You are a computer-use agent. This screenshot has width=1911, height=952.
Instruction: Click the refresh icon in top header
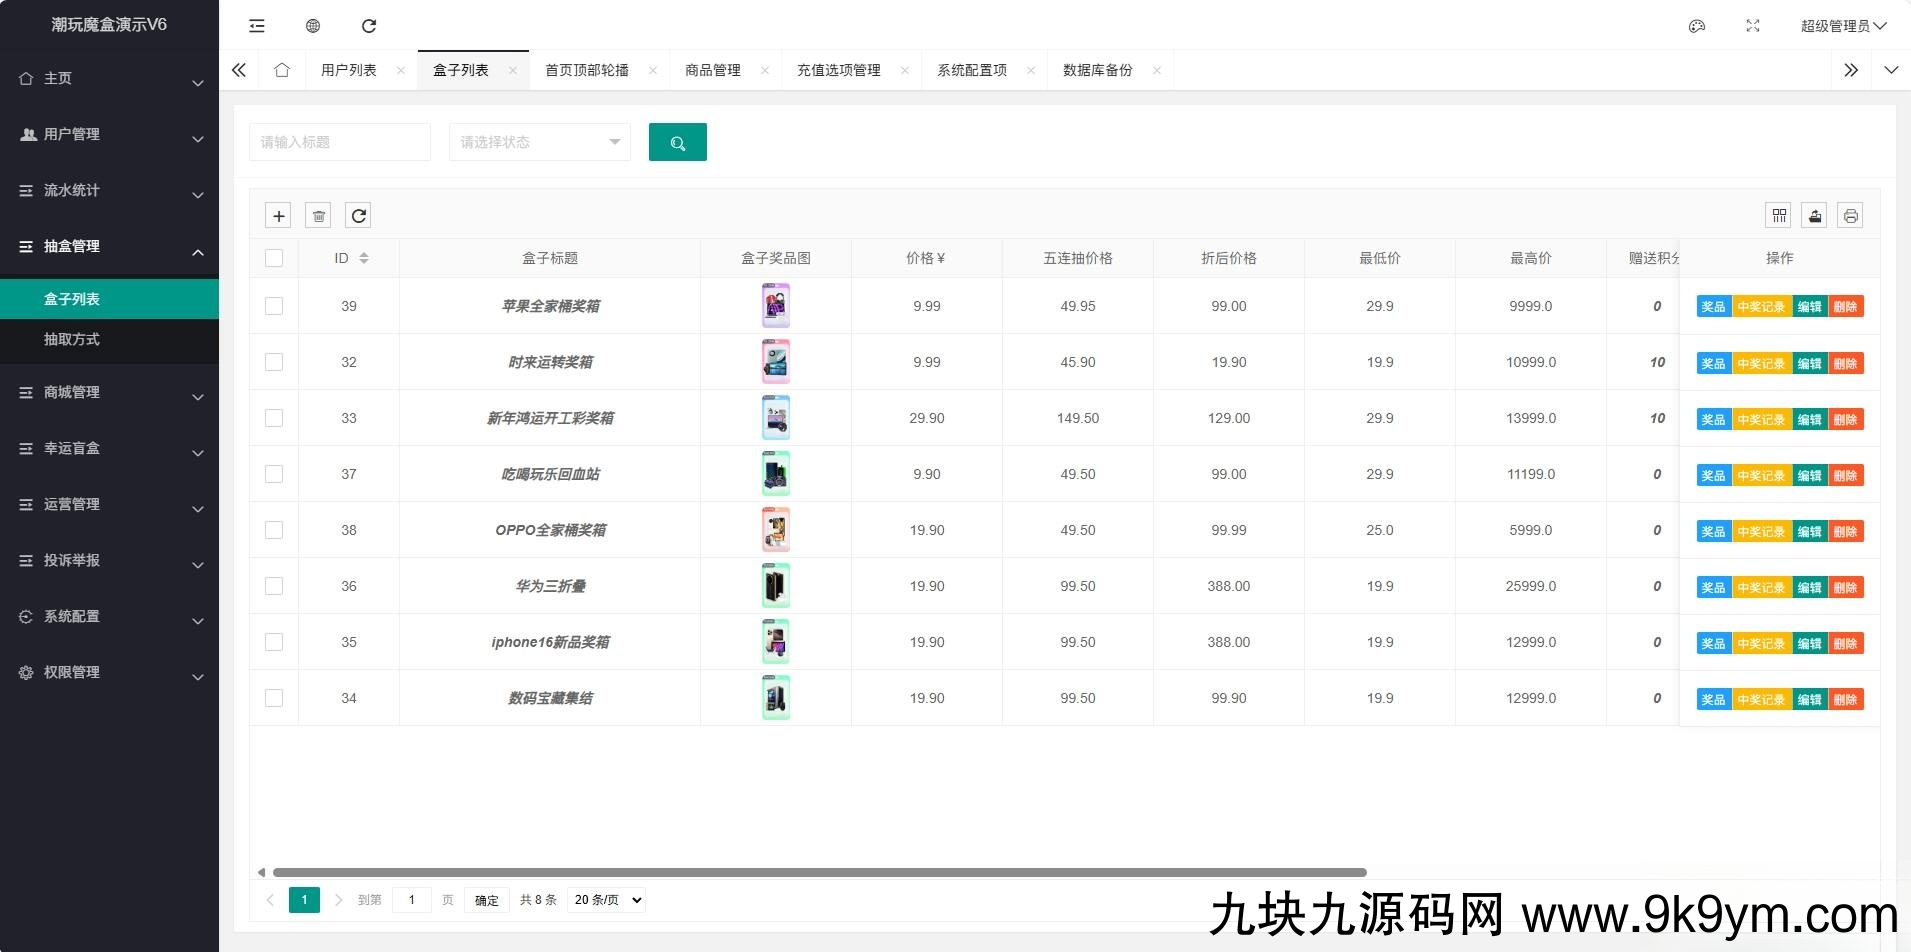click(x=369, y=26)
